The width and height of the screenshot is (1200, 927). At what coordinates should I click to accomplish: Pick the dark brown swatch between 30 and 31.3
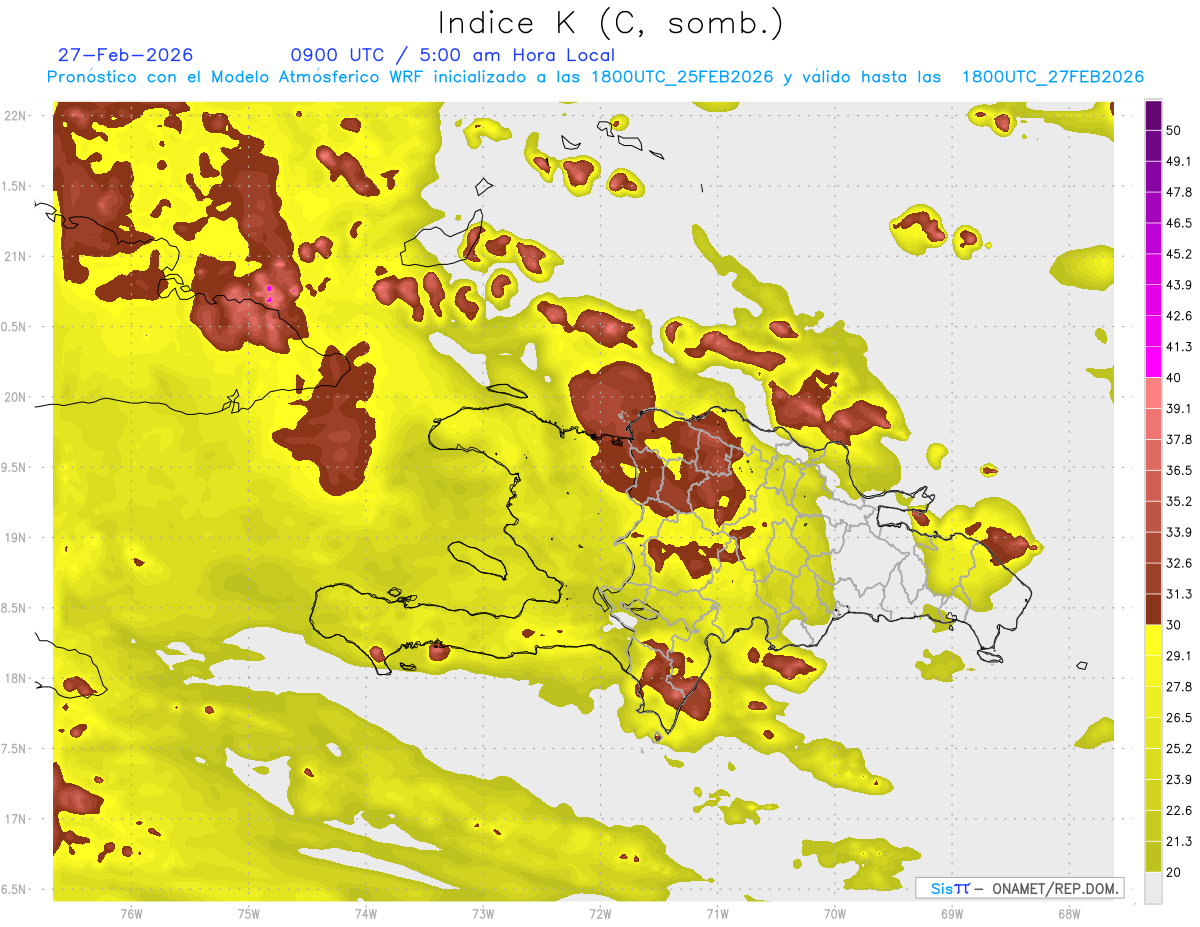1153,609
